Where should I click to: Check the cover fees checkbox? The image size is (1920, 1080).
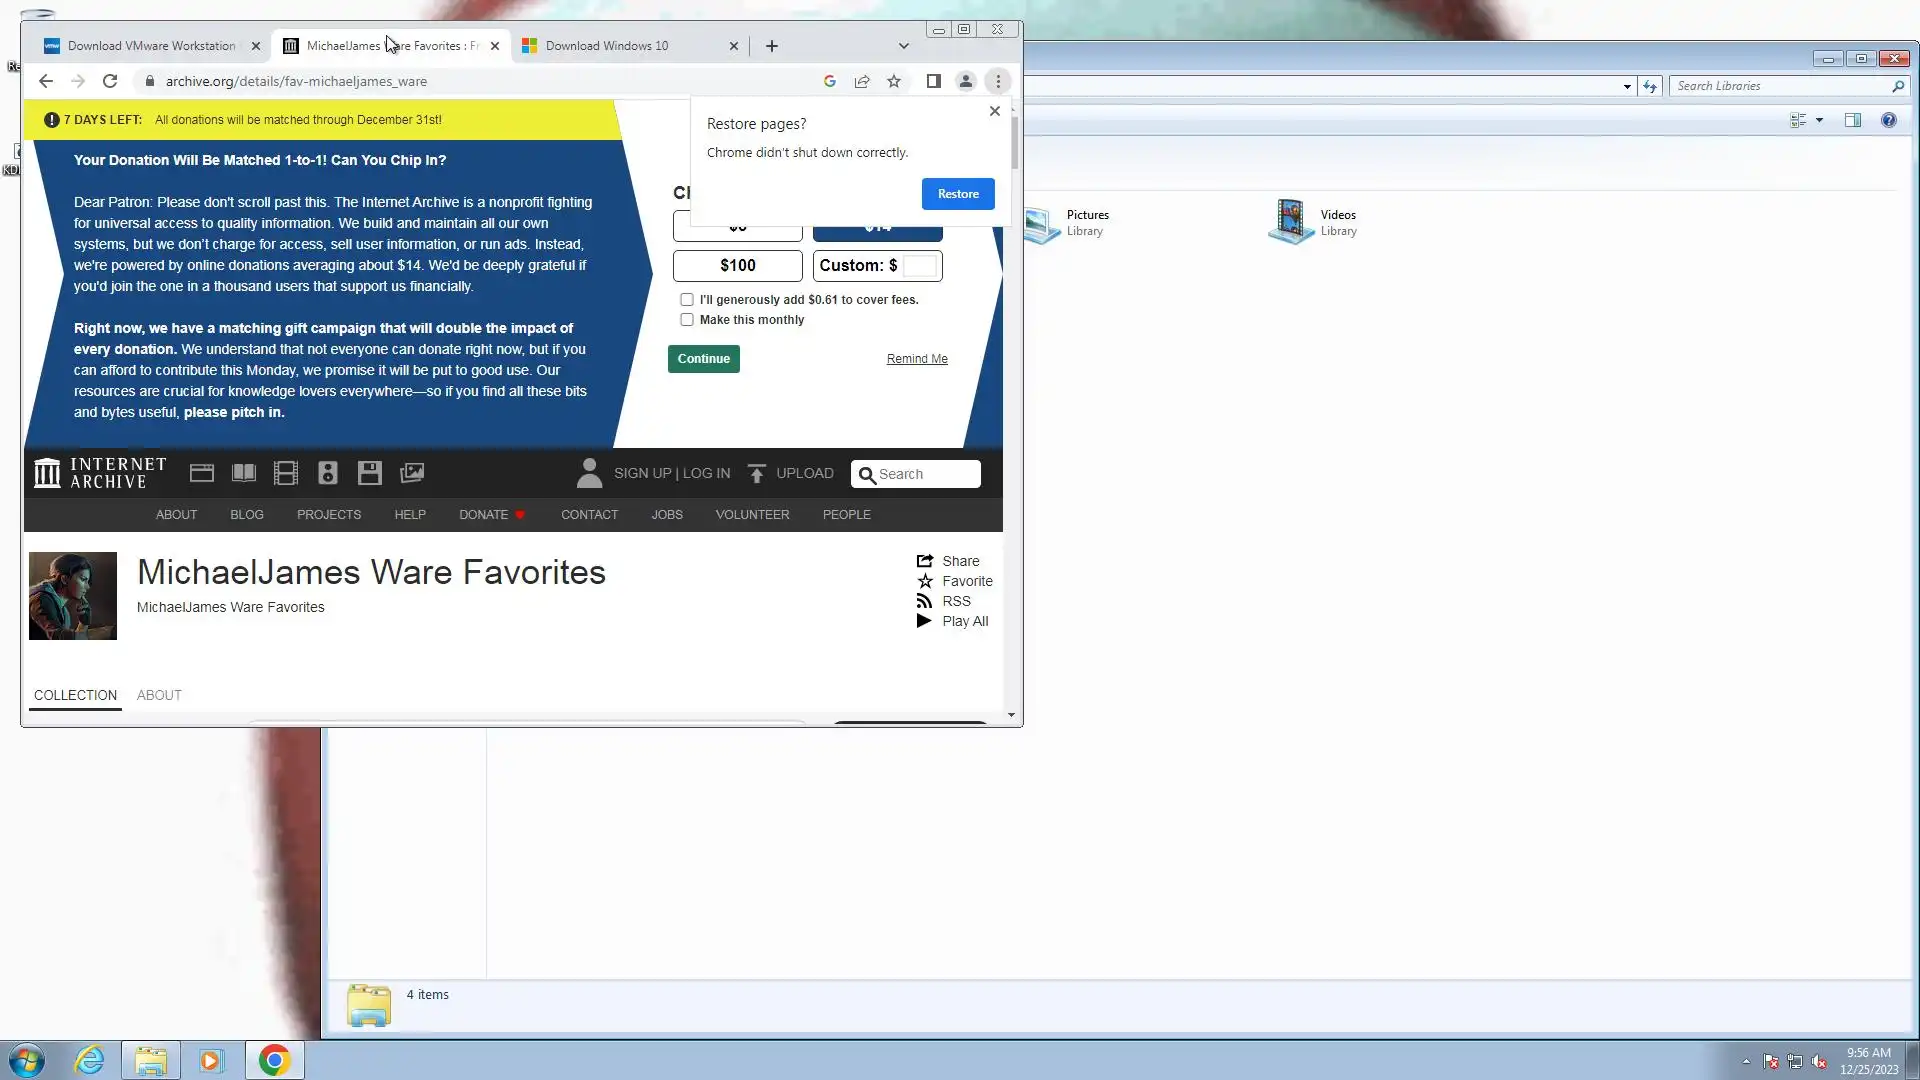coord(687,300)
